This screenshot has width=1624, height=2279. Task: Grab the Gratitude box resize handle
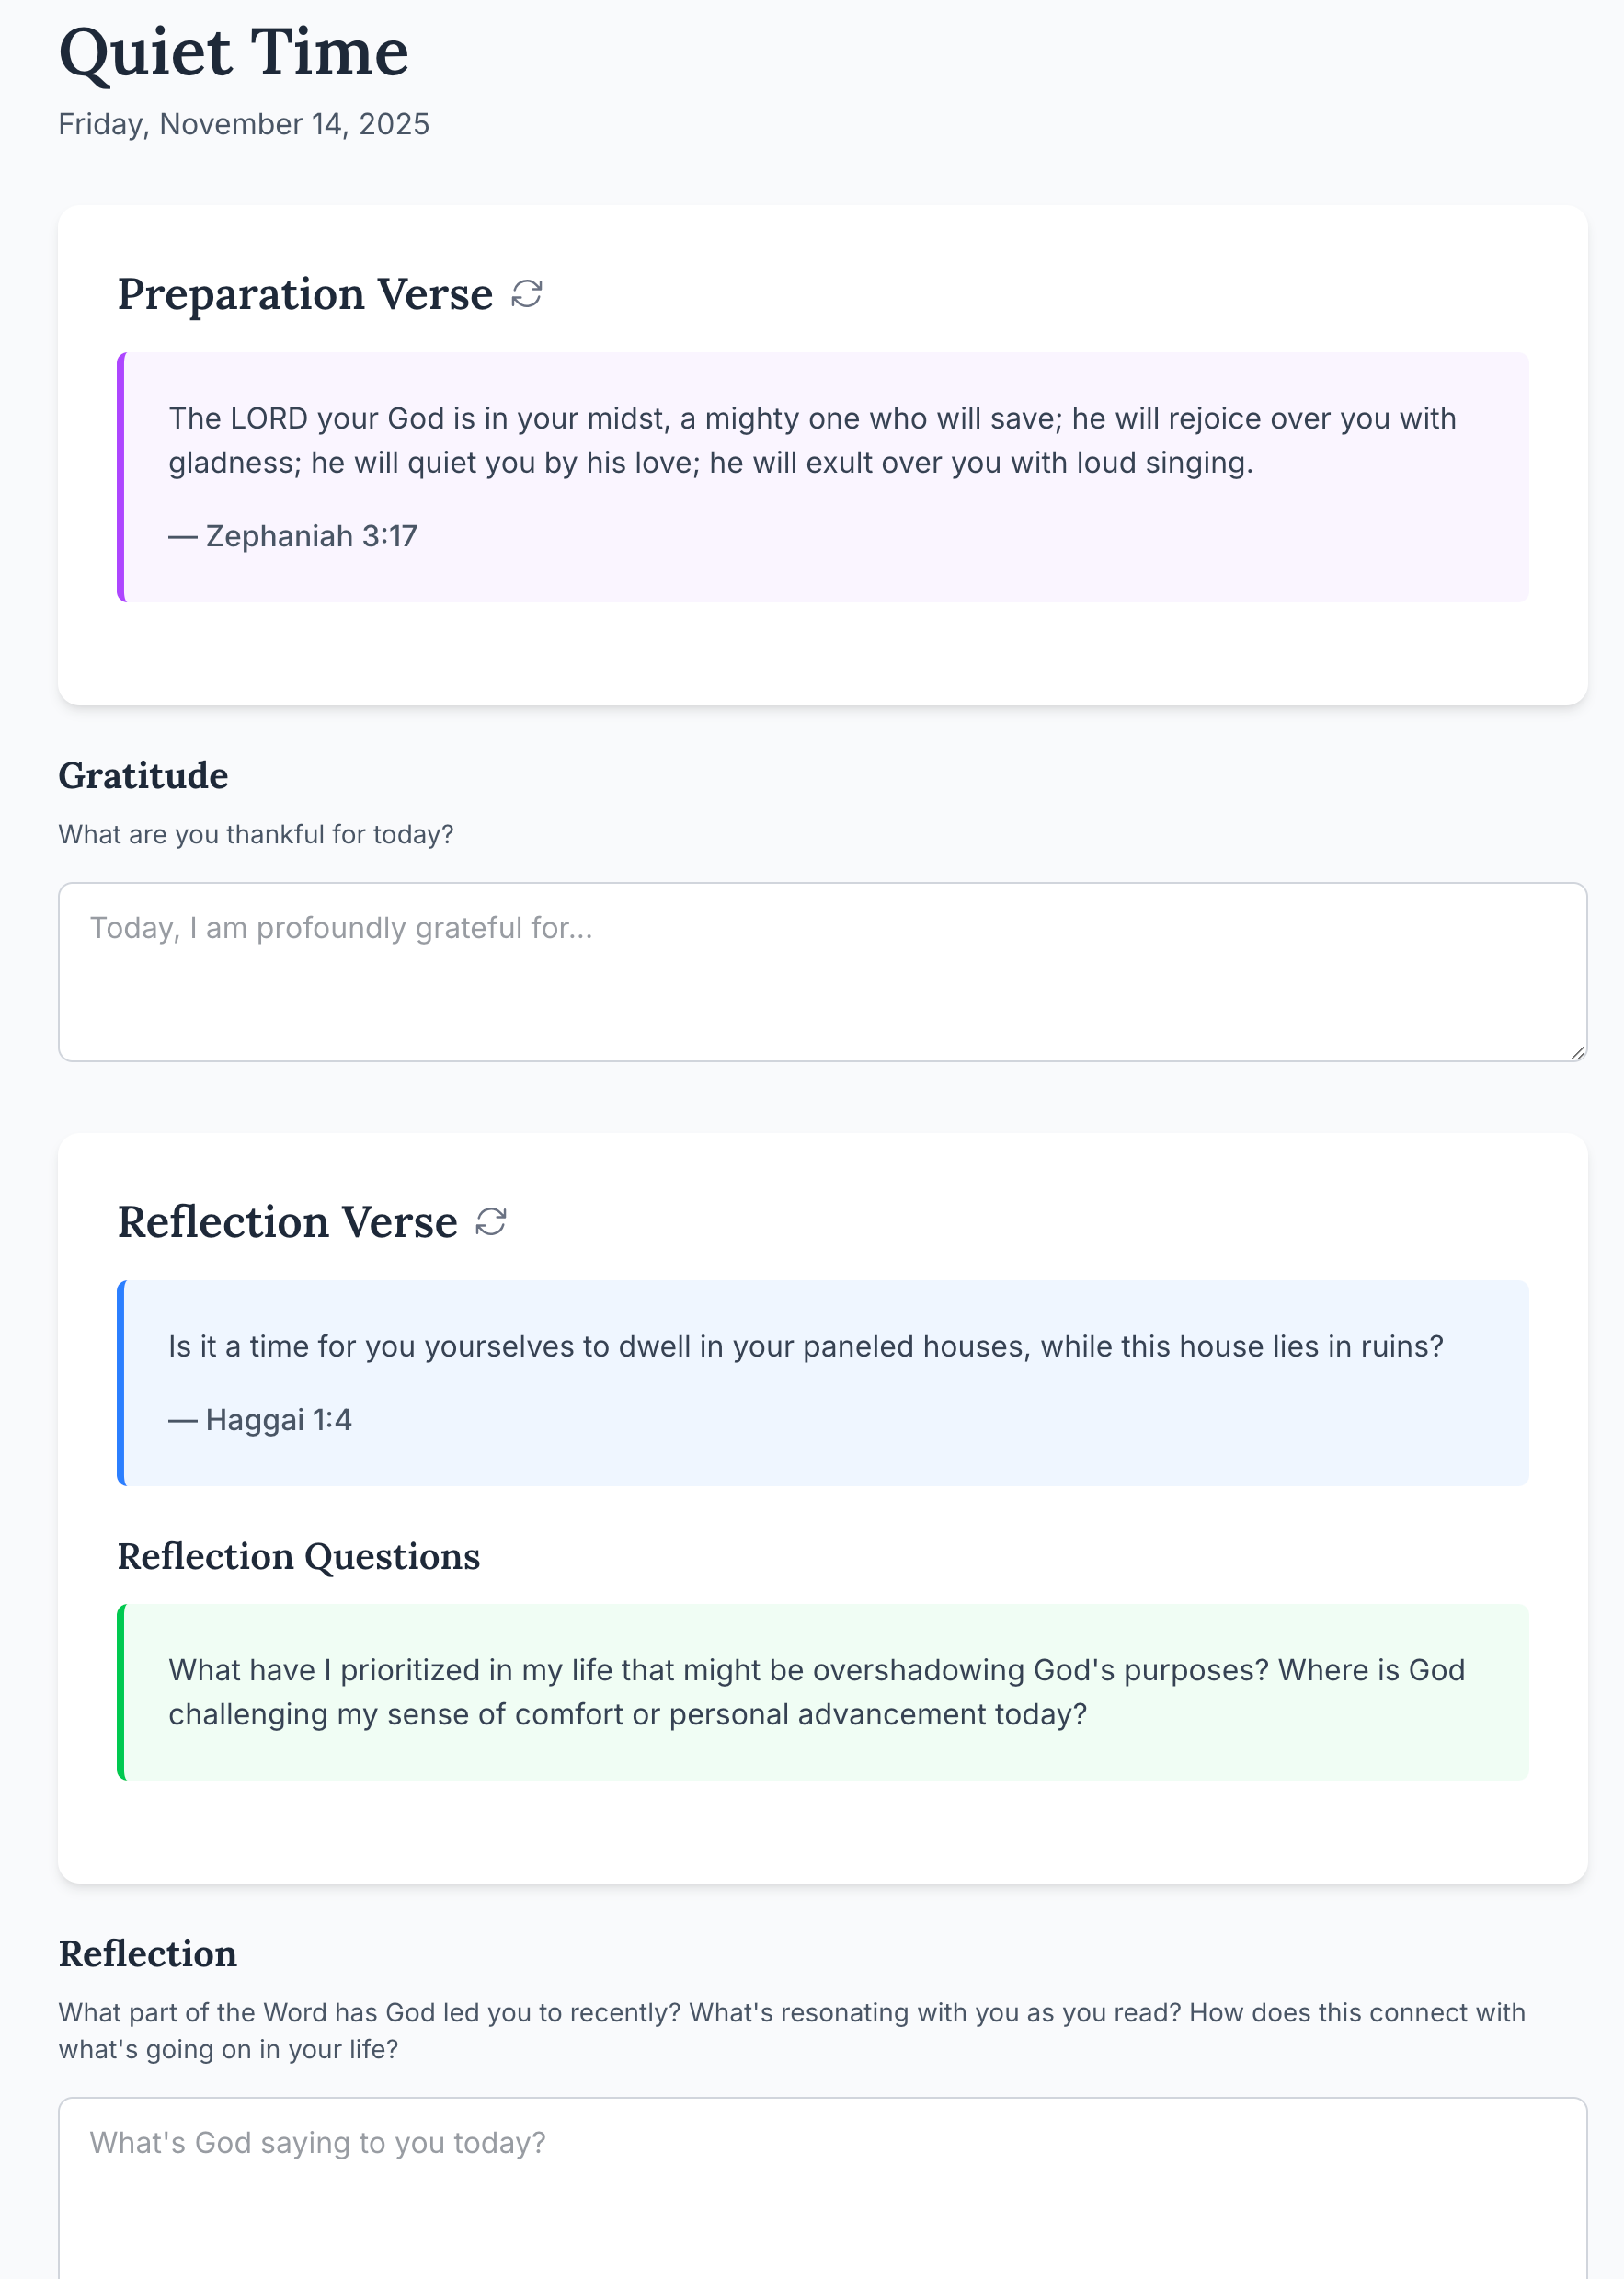click(x=1577, y=1051)
